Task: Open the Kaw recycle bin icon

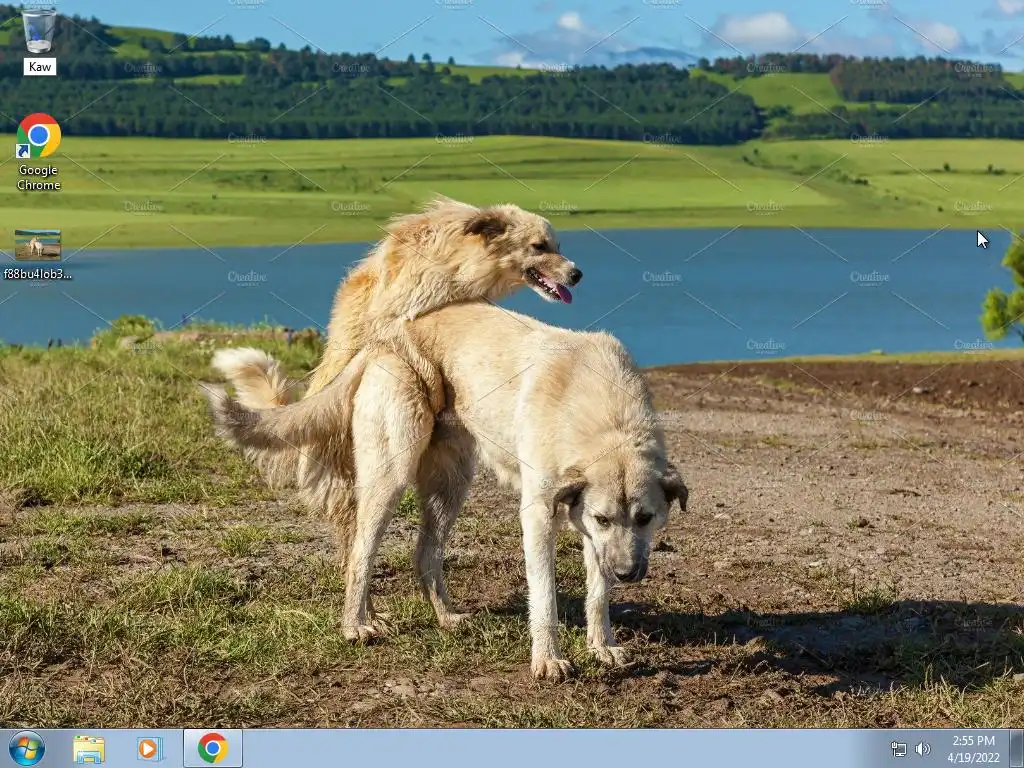Action: [x=39, y=30]
